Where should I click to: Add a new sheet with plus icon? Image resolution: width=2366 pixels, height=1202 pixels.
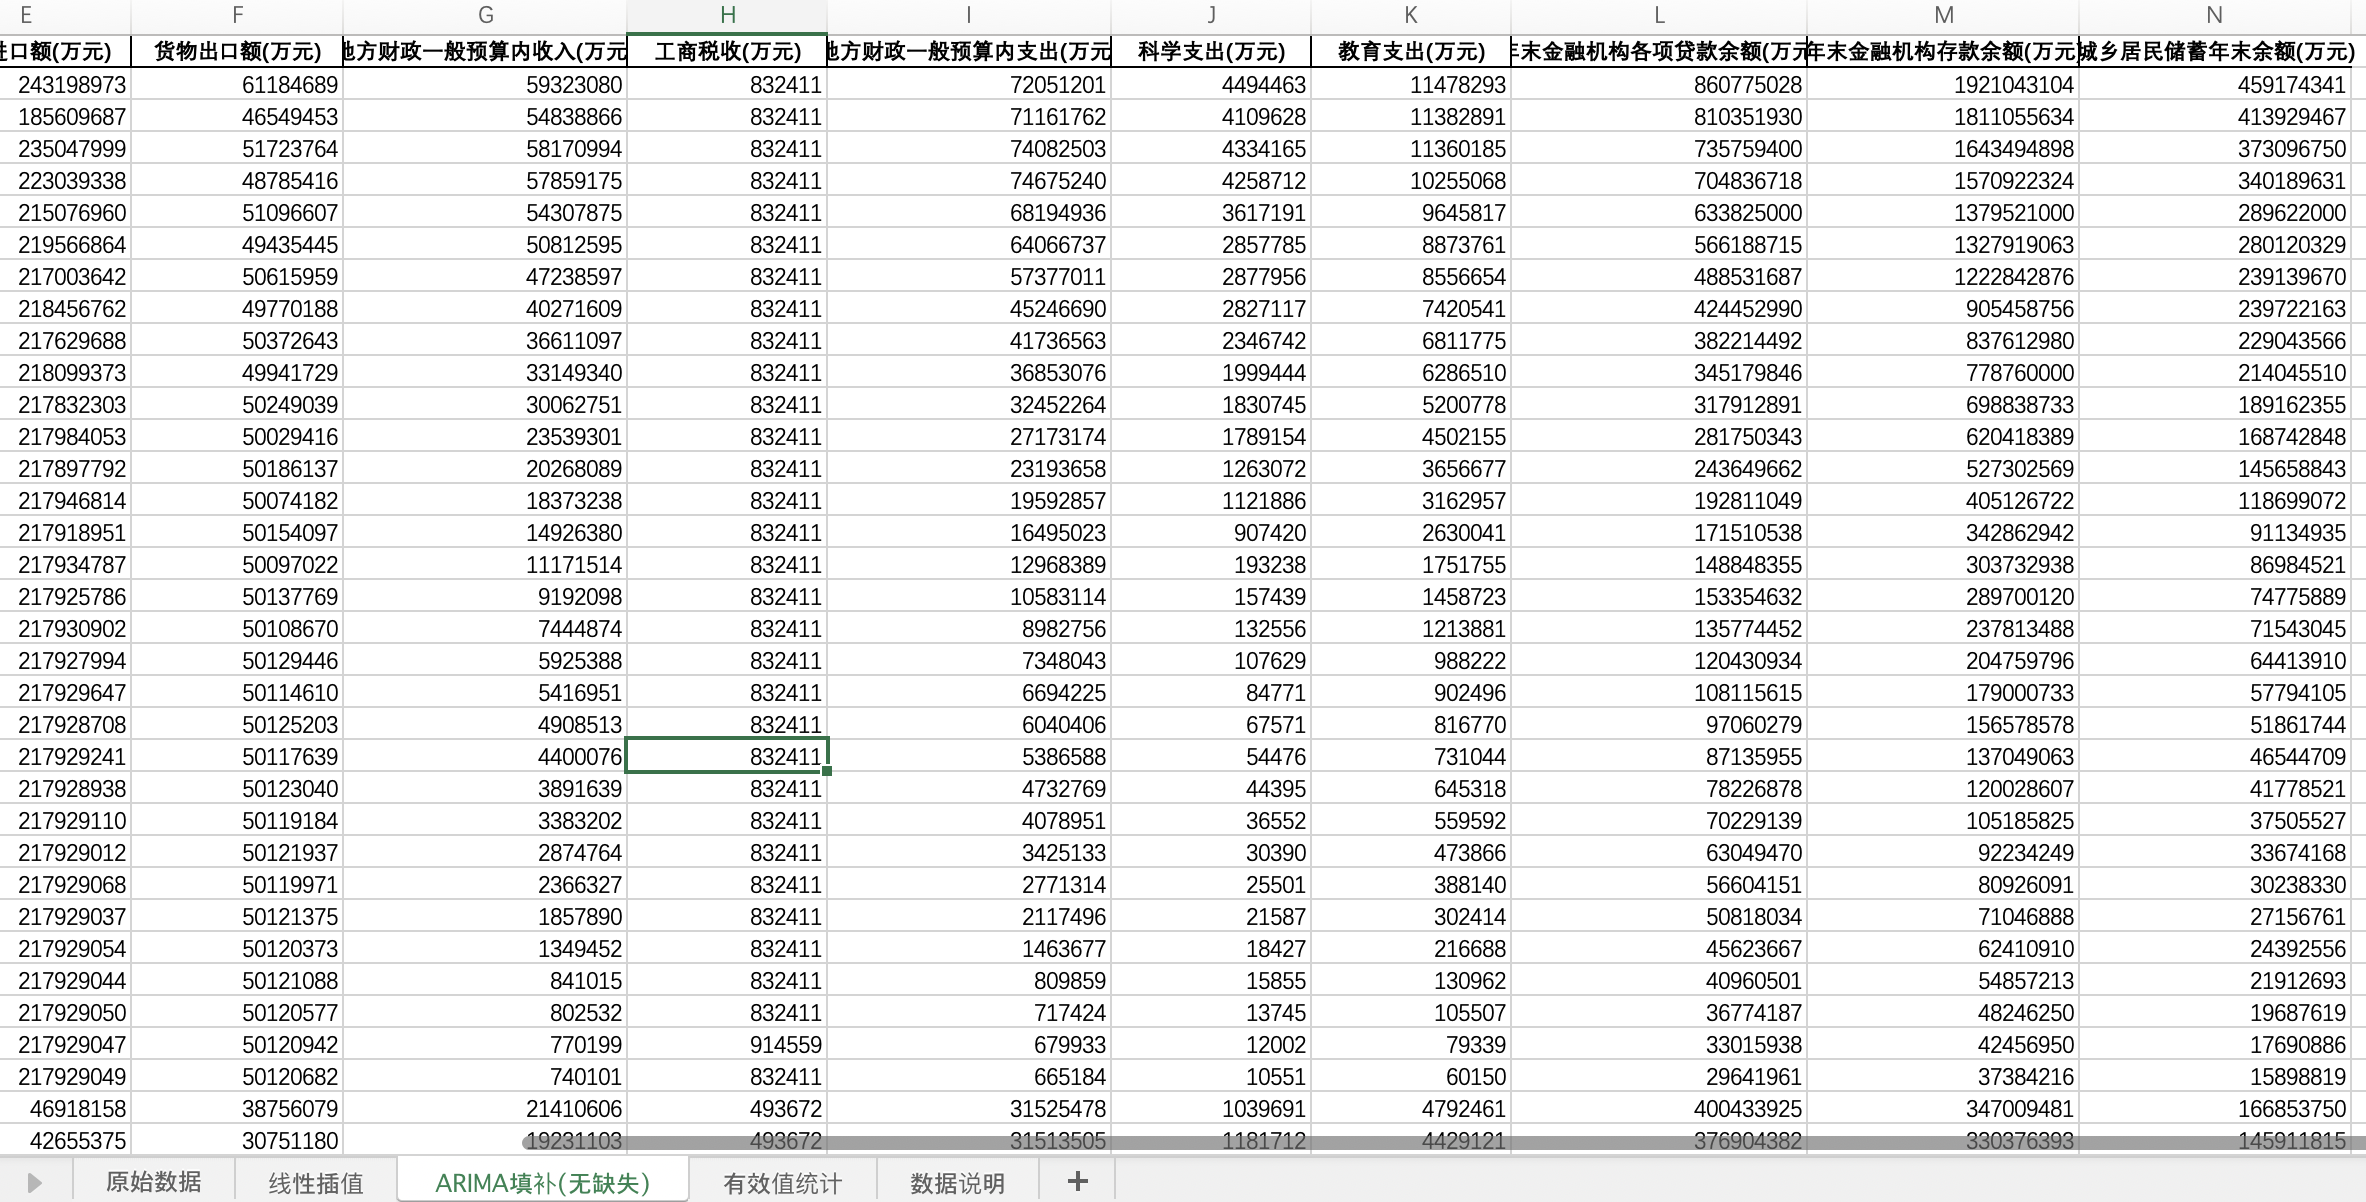pyautogui.click(x=1077, y=1182)
